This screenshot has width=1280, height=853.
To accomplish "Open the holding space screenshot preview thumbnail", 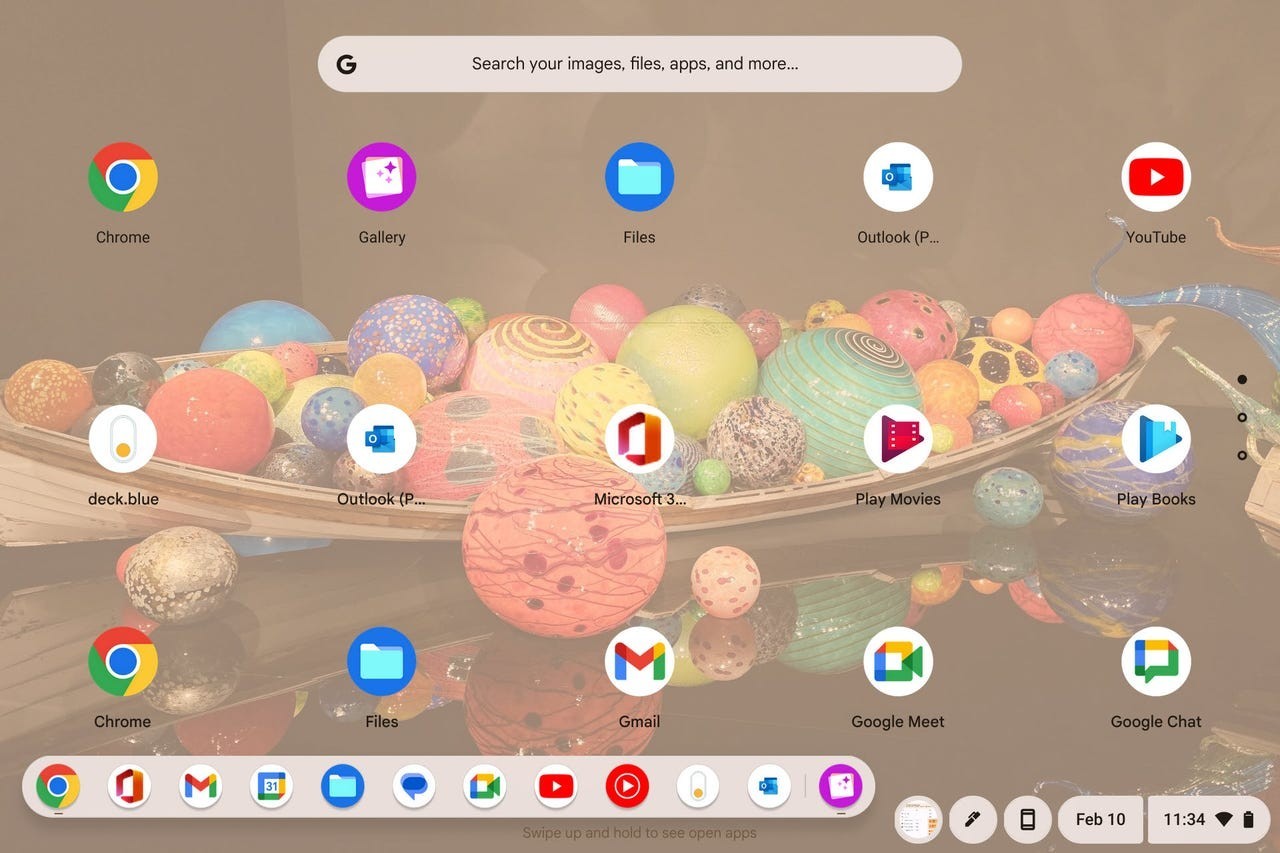I will click(918, 819).
